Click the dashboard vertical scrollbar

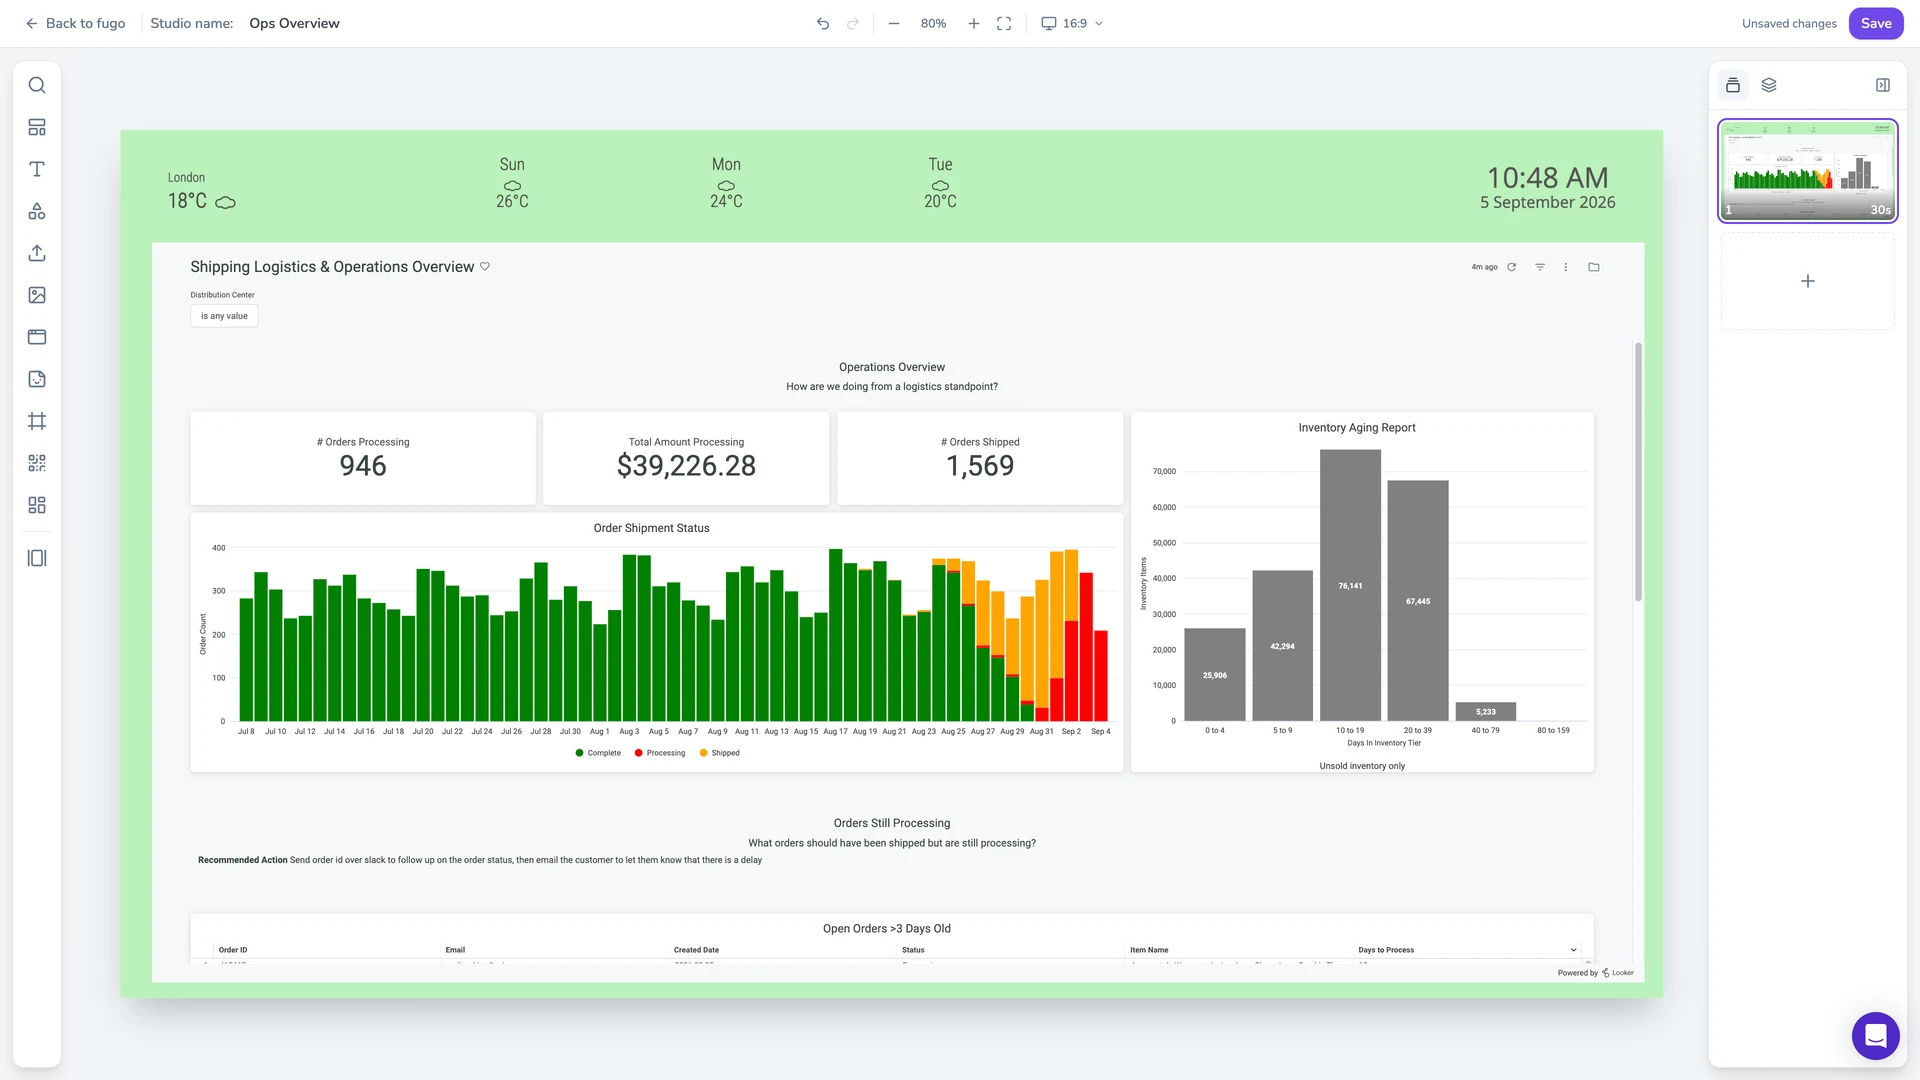[x=1638, y=471]
